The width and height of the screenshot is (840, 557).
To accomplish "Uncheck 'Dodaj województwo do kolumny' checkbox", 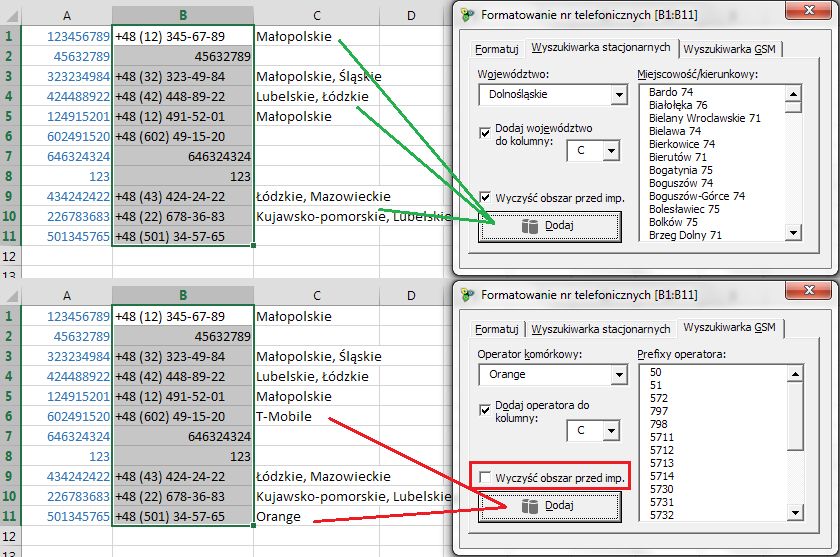I will [485, 133].
